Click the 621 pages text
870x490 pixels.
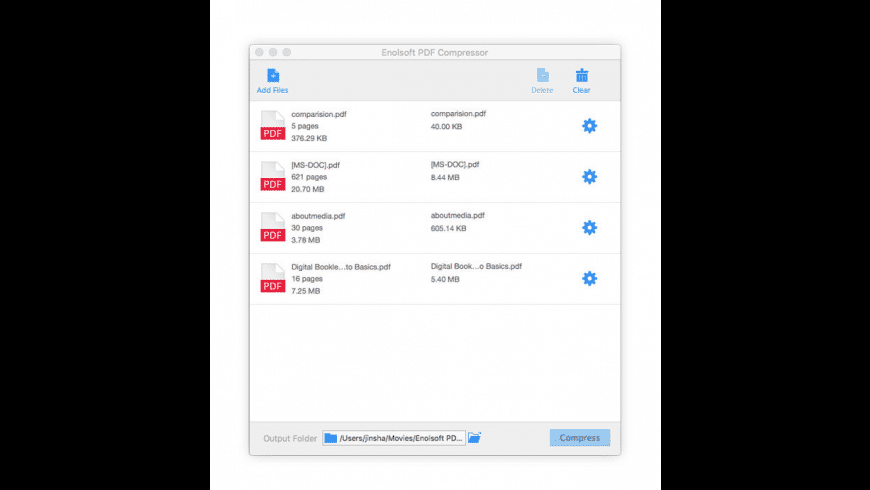pyautogui.click(x=309, y=177)
